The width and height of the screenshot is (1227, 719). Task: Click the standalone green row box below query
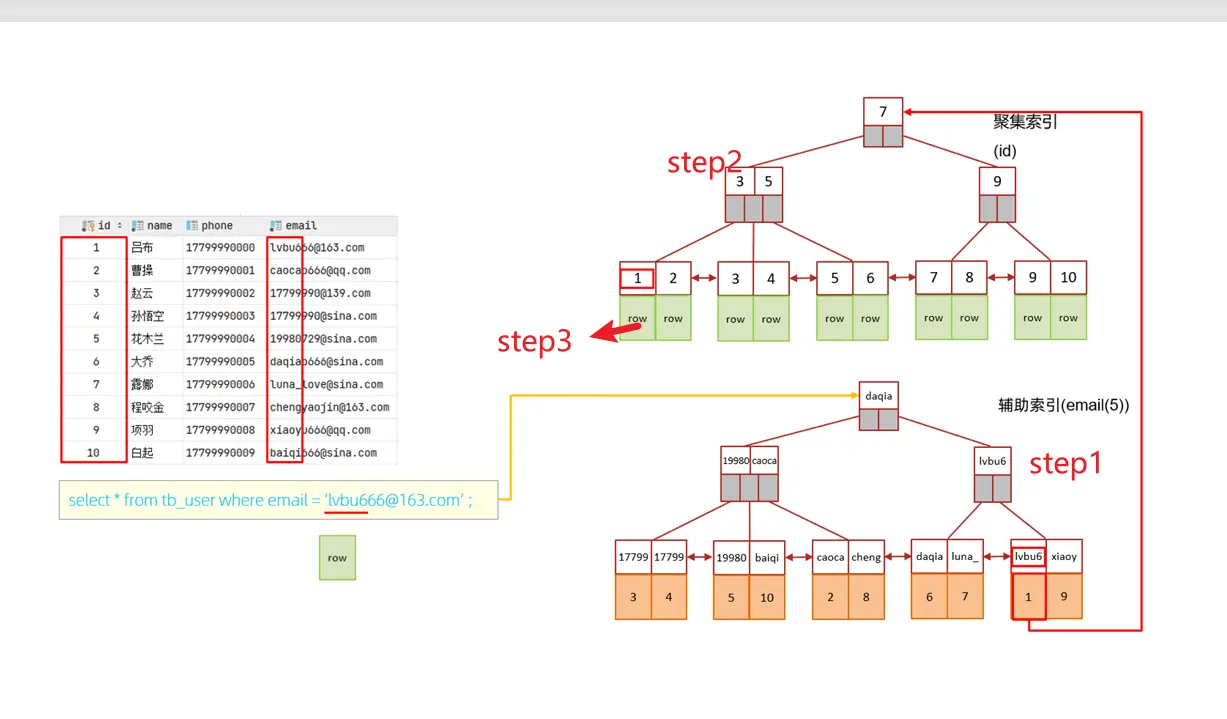(x=337, y=557)
